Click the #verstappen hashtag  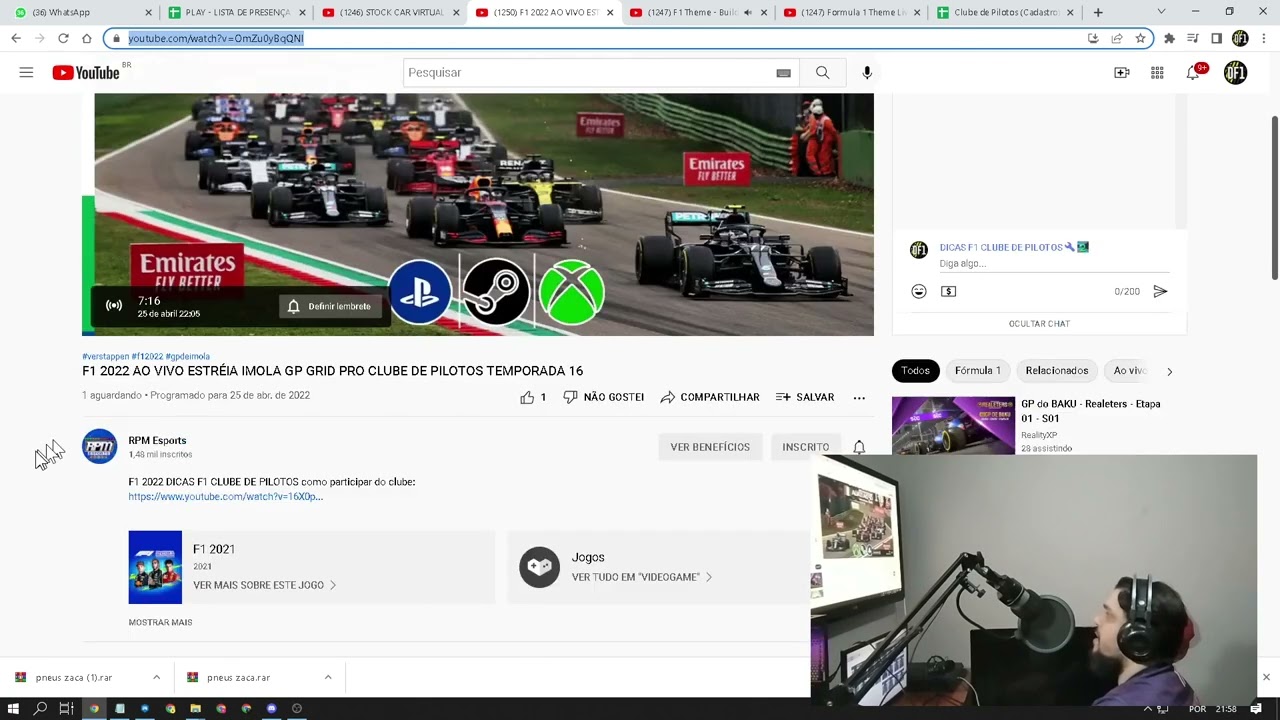[105, 356]
